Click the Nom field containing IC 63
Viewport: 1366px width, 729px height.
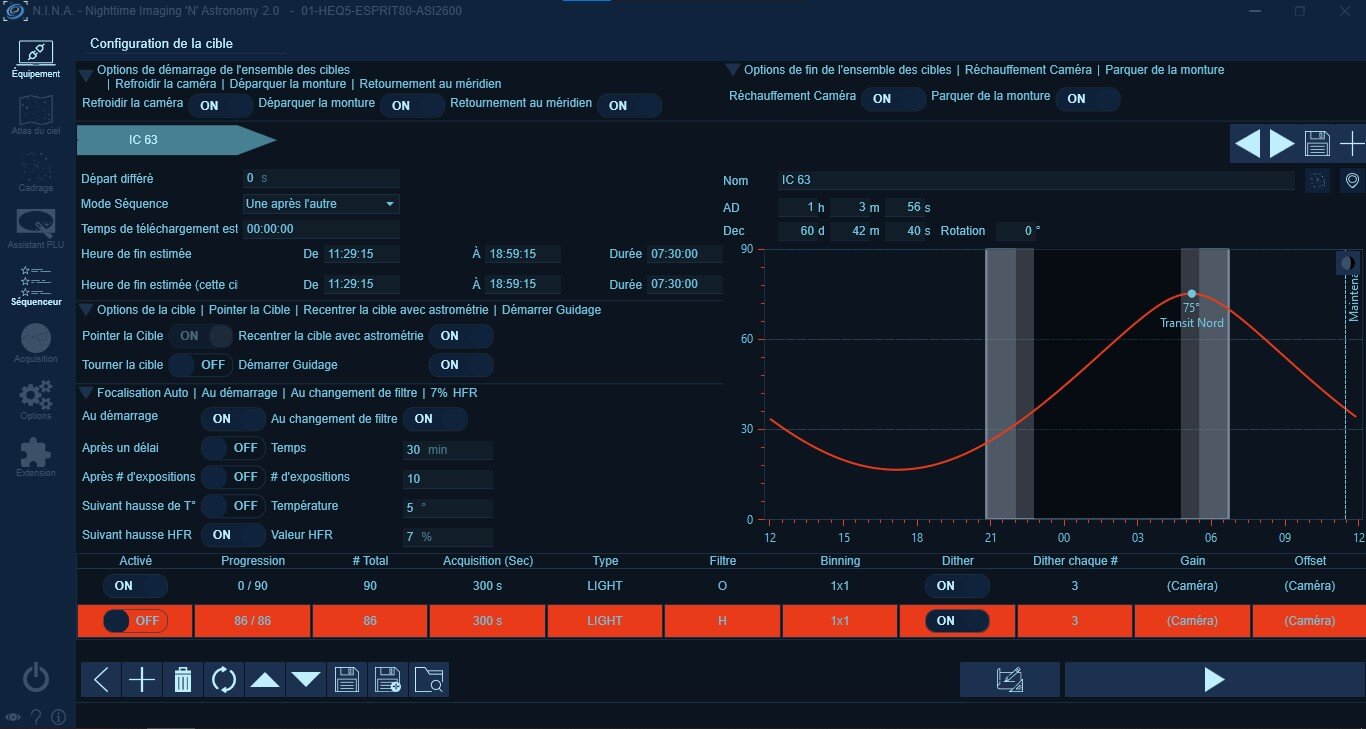coord(1038,180)
